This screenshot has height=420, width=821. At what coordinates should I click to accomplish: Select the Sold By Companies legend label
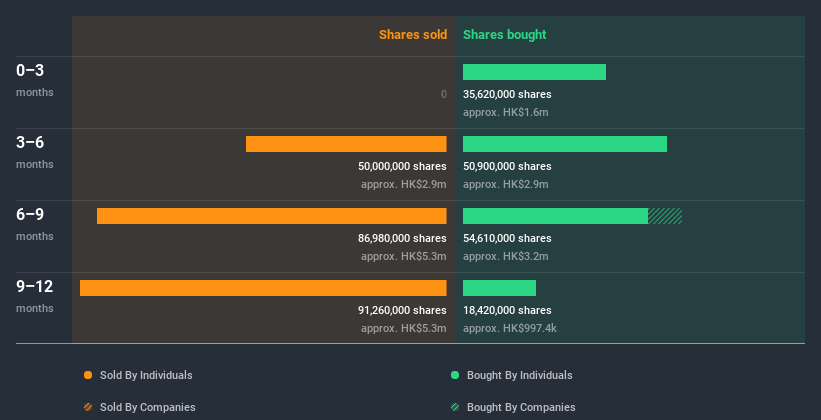(148, 407)
